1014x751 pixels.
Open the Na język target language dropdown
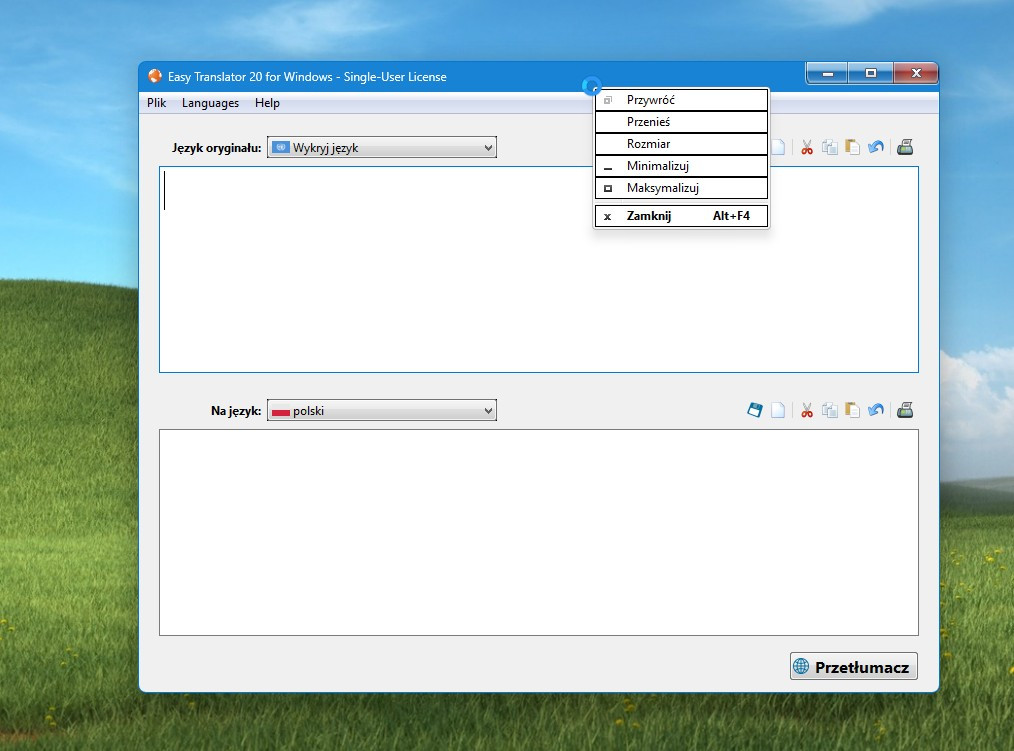tap(382, 411)
